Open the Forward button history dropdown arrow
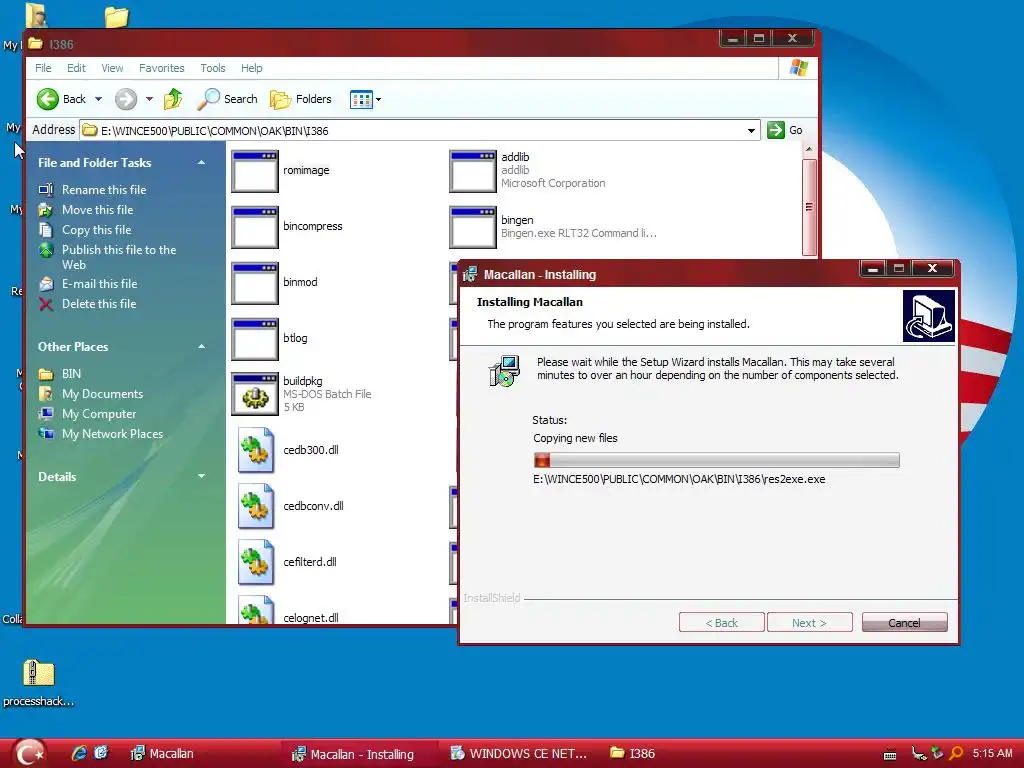This screenshot has height=768, width=1024. (x=149, y=99)
